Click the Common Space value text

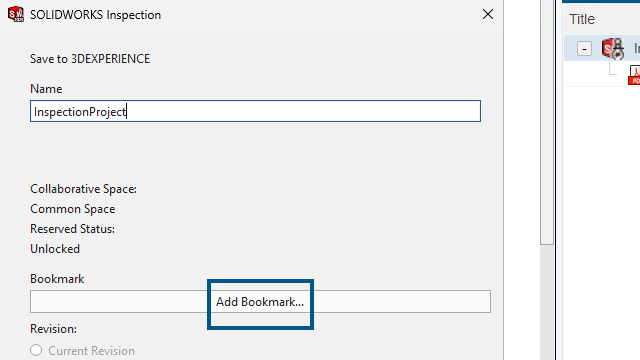coord(73,209)
